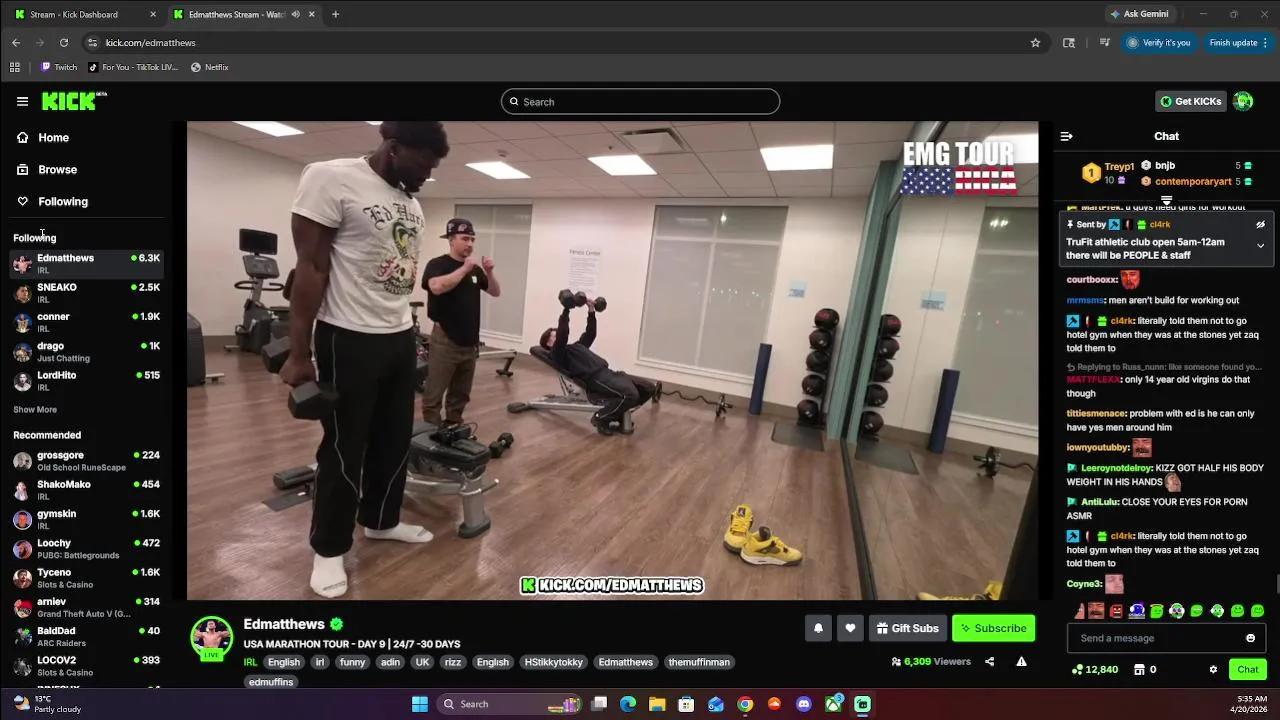
Task: Open the channel points 12,840 balance
Action: (1094, 669)
